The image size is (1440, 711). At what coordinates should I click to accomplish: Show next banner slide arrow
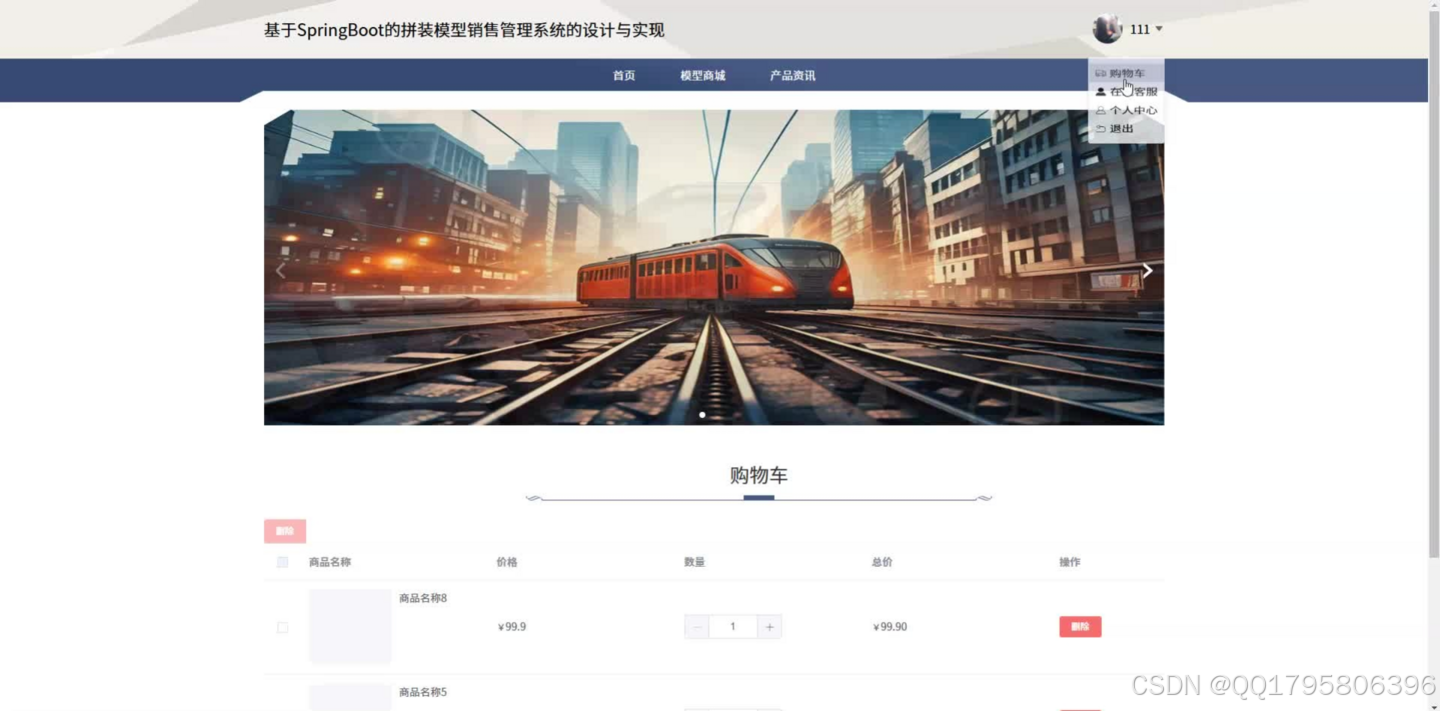1147,270
